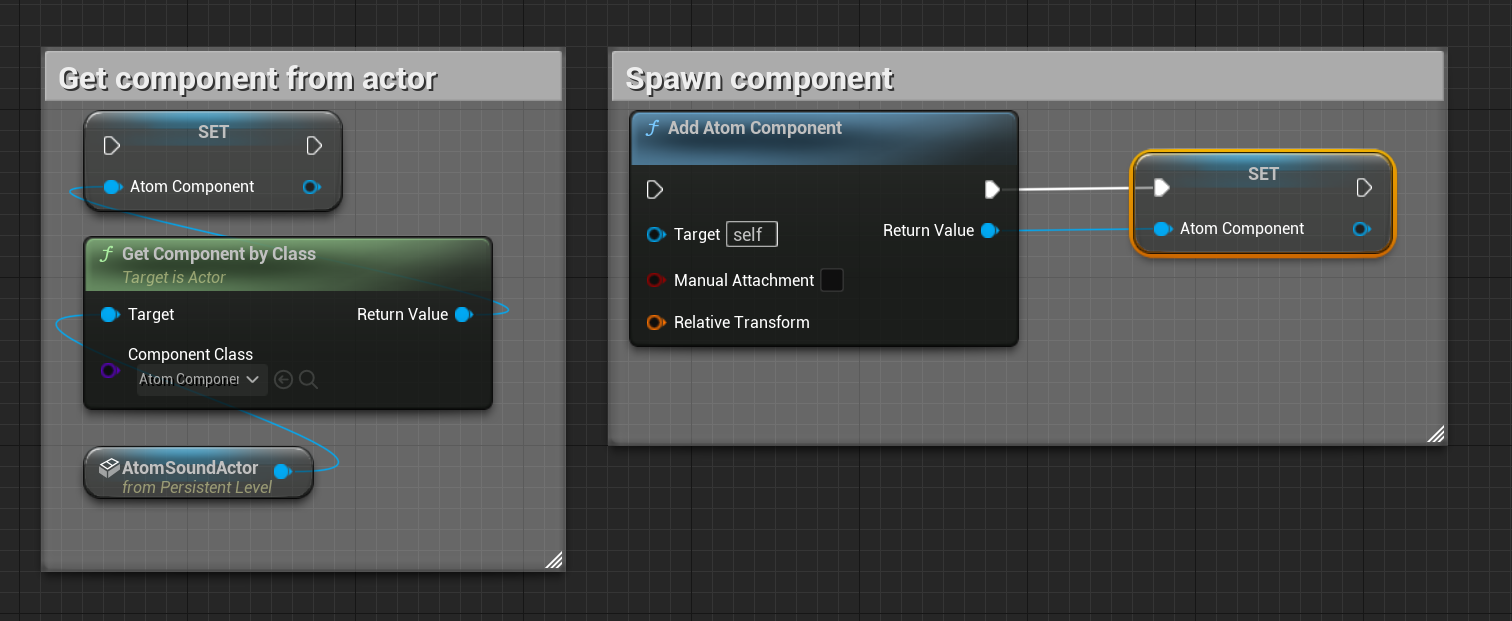Image resolution: width=1512 pixels, height=621 pixels.
Task: Click the Relative Transform orange pin
Action: [656, 322]
